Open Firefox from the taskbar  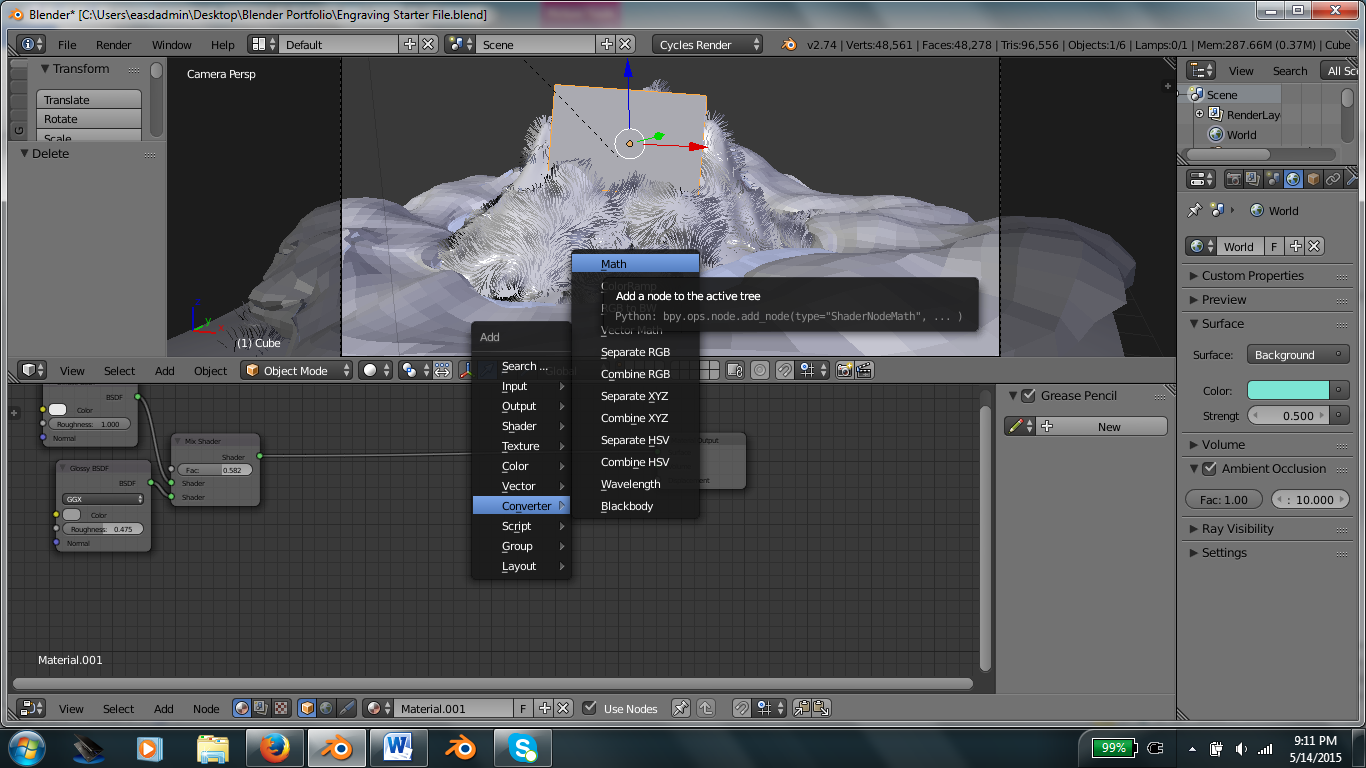(273, 747)
